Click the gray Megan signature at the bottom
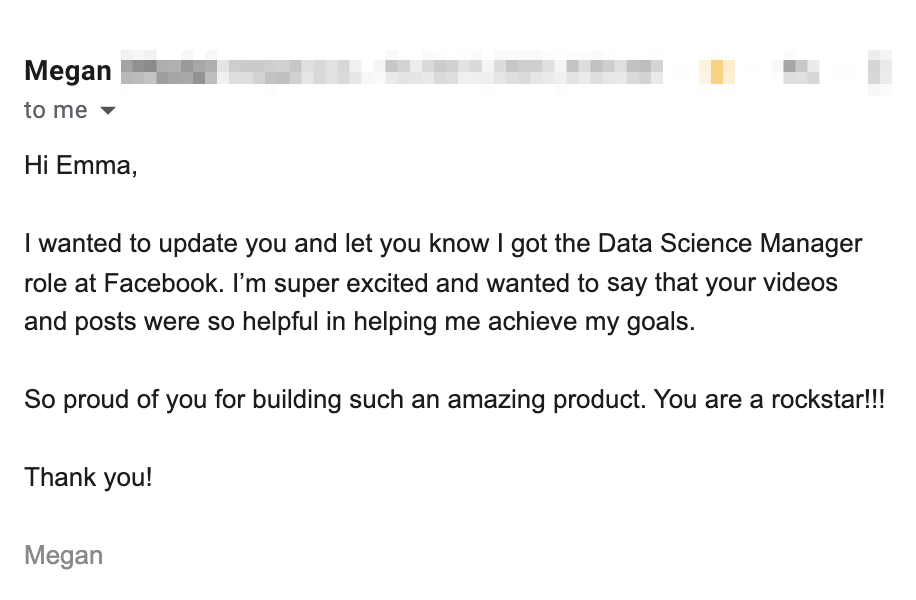Image resolution: width=916 pixels, height=600 pixels. [x=63, y=555]
